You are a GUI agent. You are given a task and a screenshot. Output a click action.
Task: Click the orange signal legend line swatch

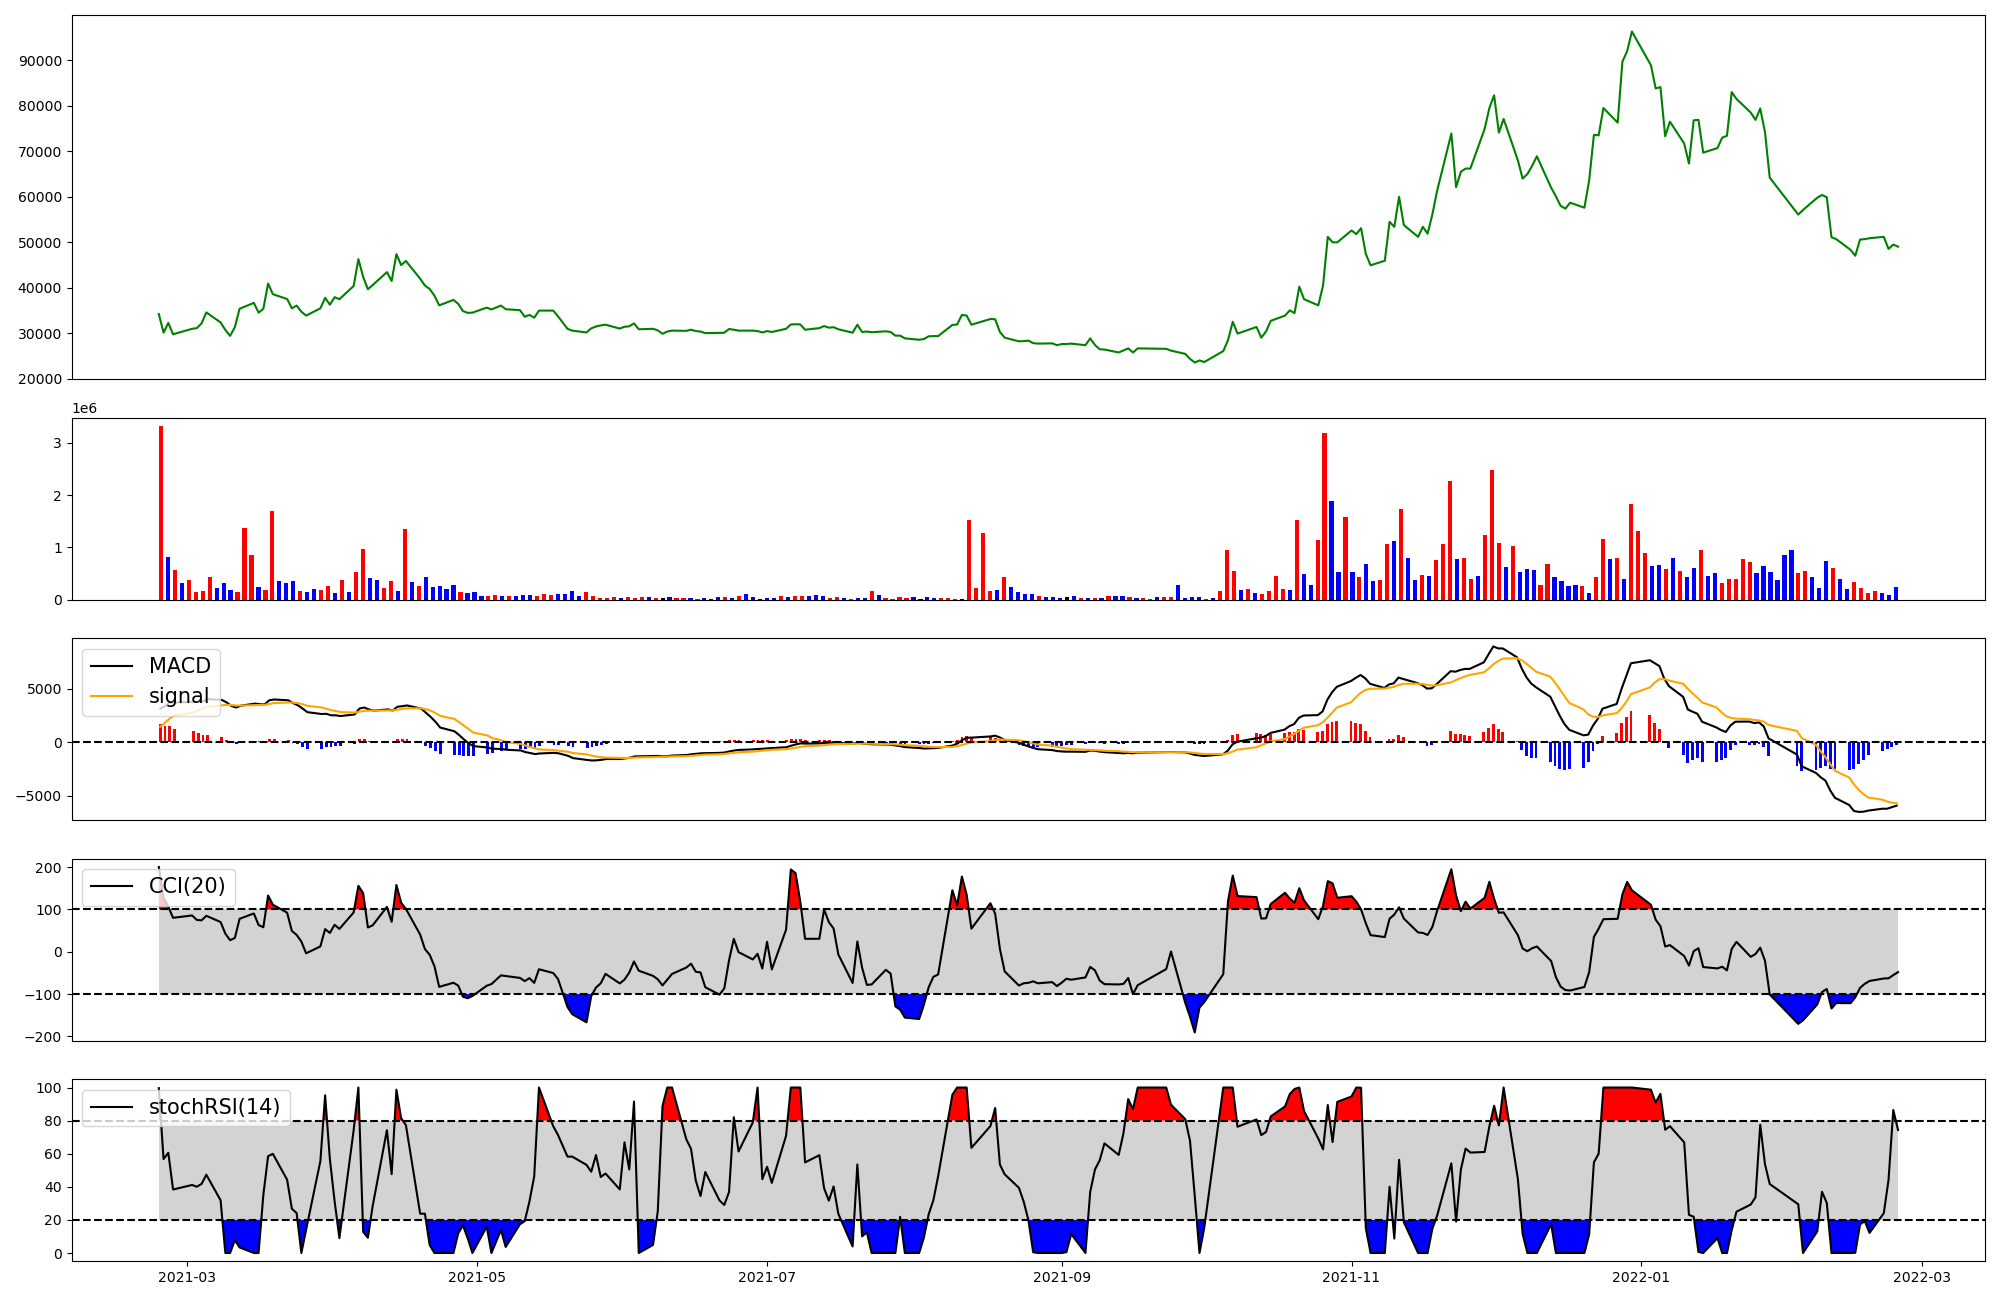(x=110, y=696)
